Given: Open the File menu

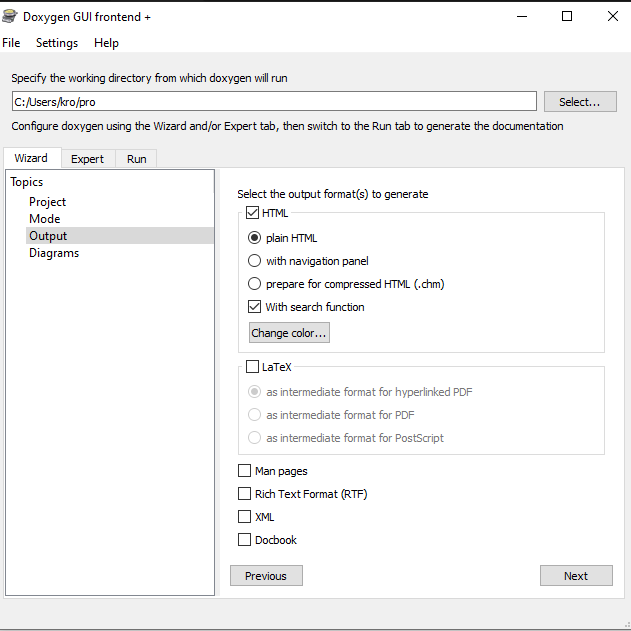Looking at the screenshot, I should pyautogui.click(x=11, y=43).
